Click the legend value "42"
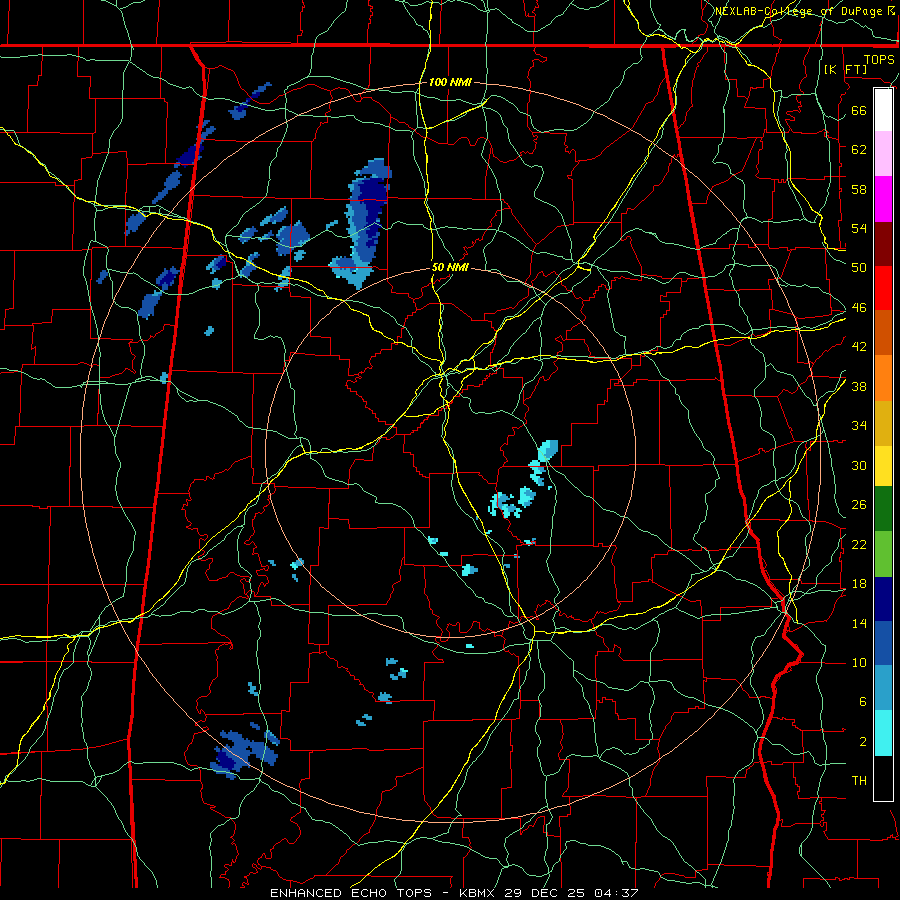Viewport: 900px width, 900px height. pyautogui.click(x=859, y=346)
